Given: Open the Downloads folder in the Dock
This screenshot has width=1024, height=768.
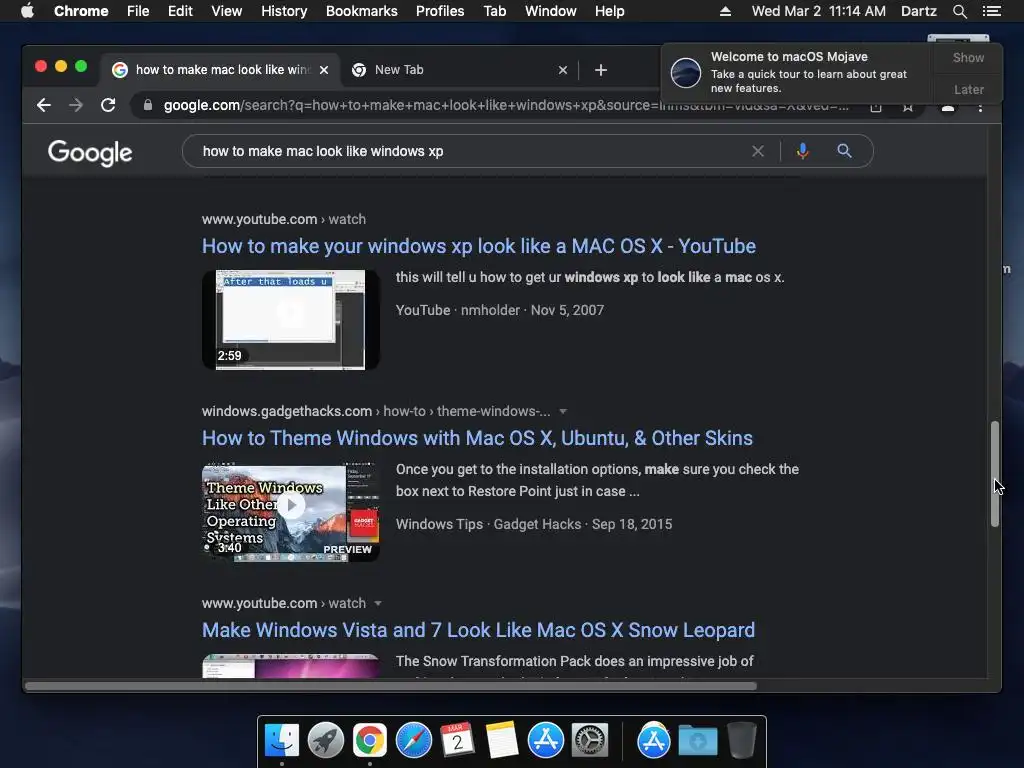Looking at the screenshot, I should (697, 741).
